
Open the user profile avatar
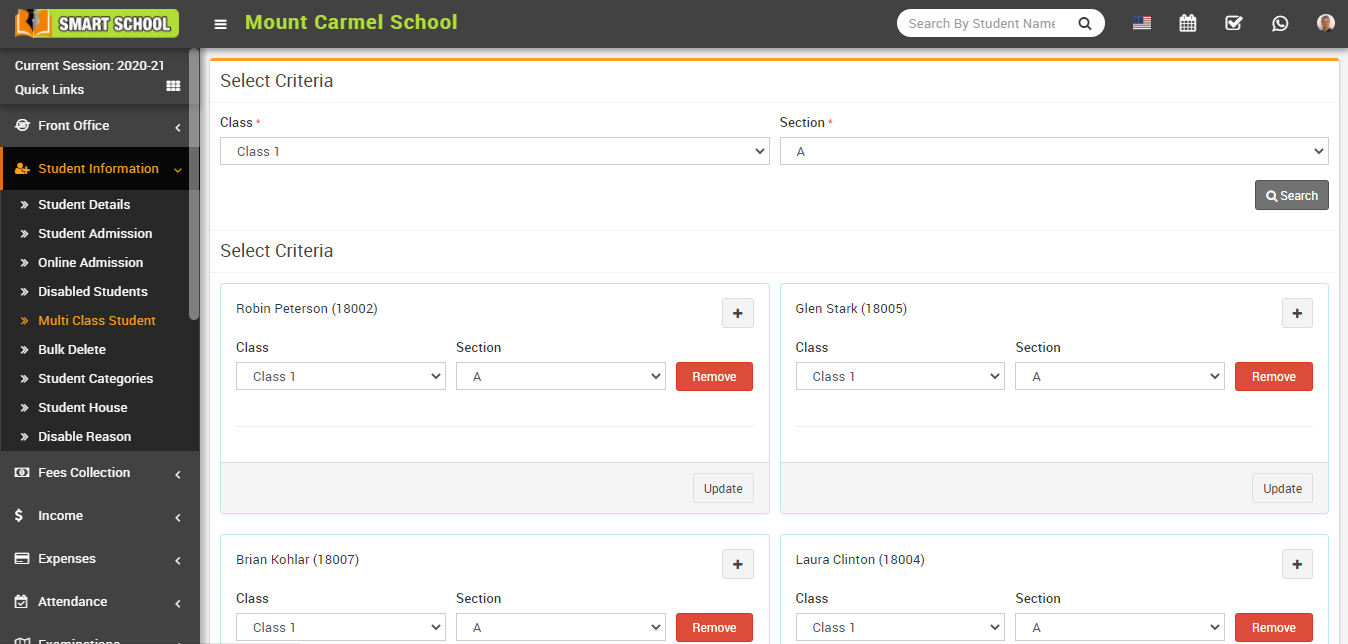click(1324, 22)
